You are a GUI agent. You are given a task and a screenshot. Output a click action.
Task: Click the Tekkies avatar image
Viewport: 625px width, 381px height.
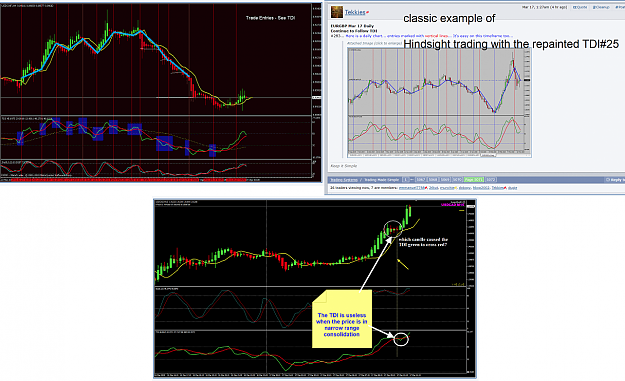tap(337, 12)
